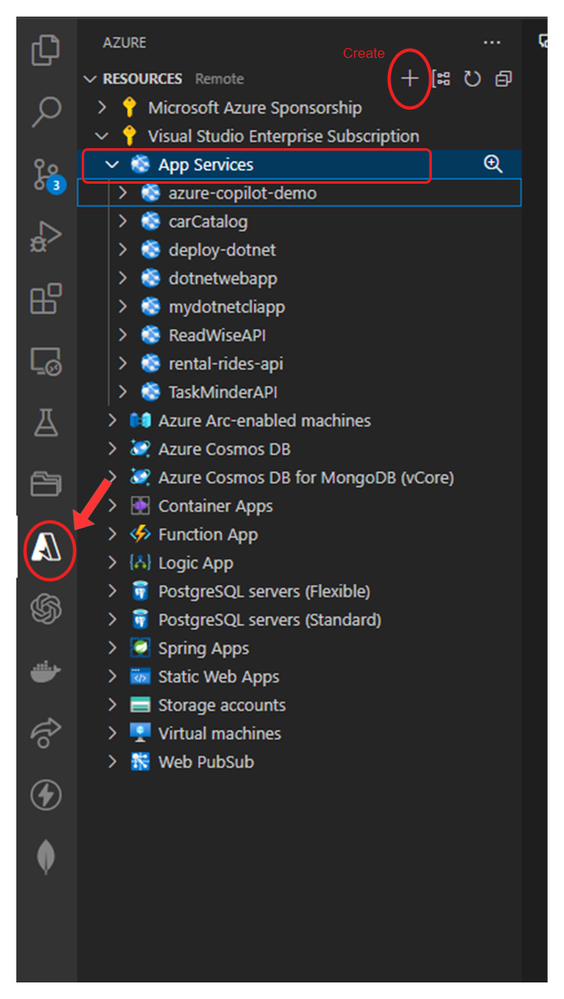Image resolution: width=564 pixels, height=999 pixels.
Task: Open the MongoDB leaf icon view
Action: coord(46,857)
